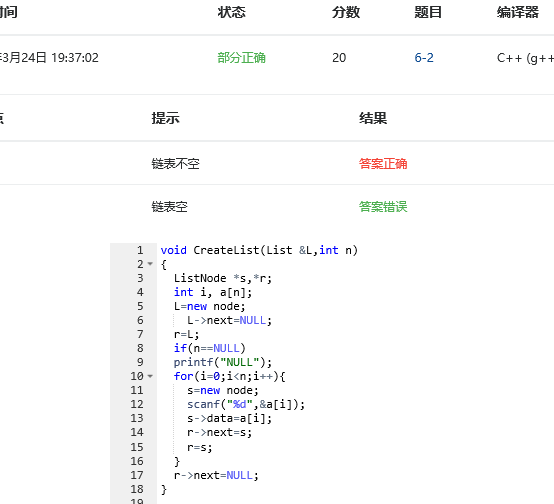Click the 链表不空 hint cell

(x=176, y=164)
